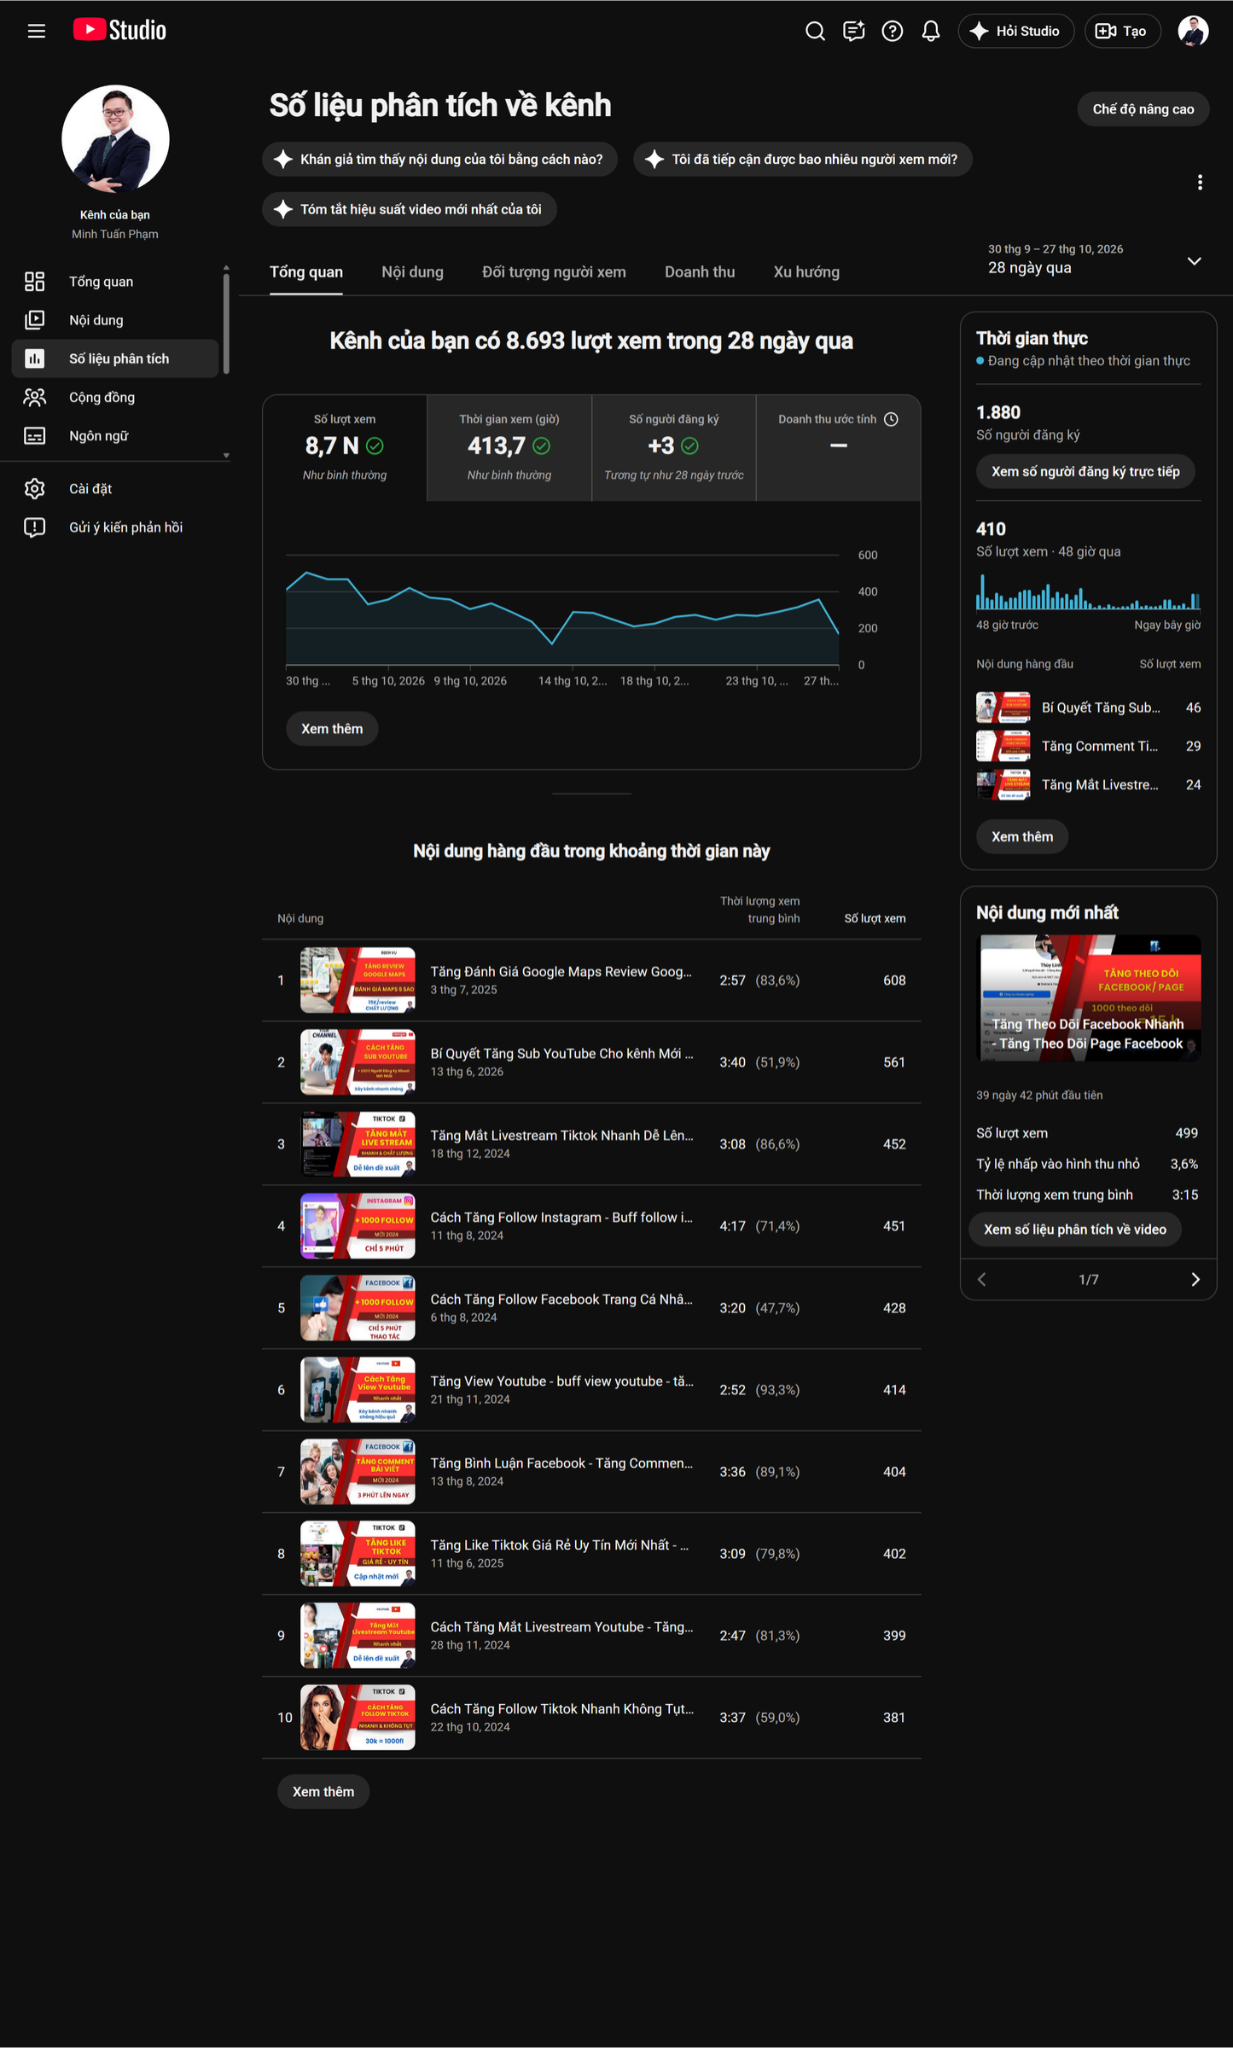Expand the 28 ngày qua date range dropdown
The image size is (1233, 2048).
(1194, 261)
